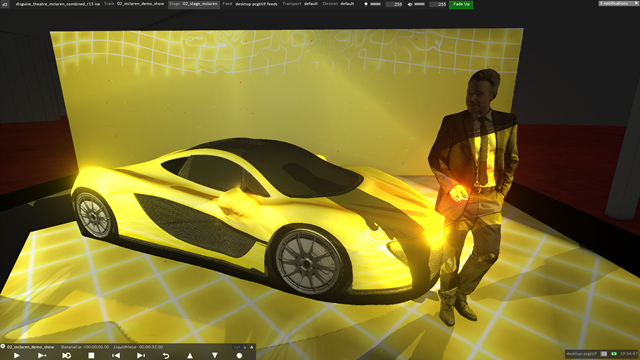This screenshot has height=360, width=640.
Task: Click the Play transport button
Action: pos(16,356)
